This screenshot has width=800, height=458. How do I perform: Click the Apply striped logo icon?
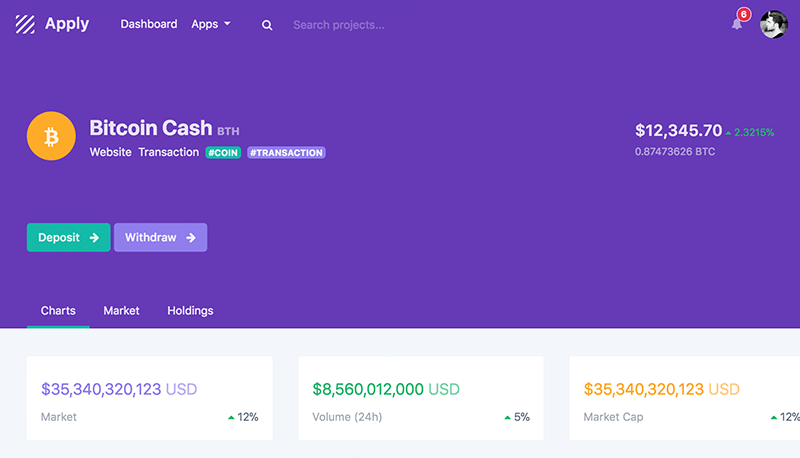pos(25,24)
